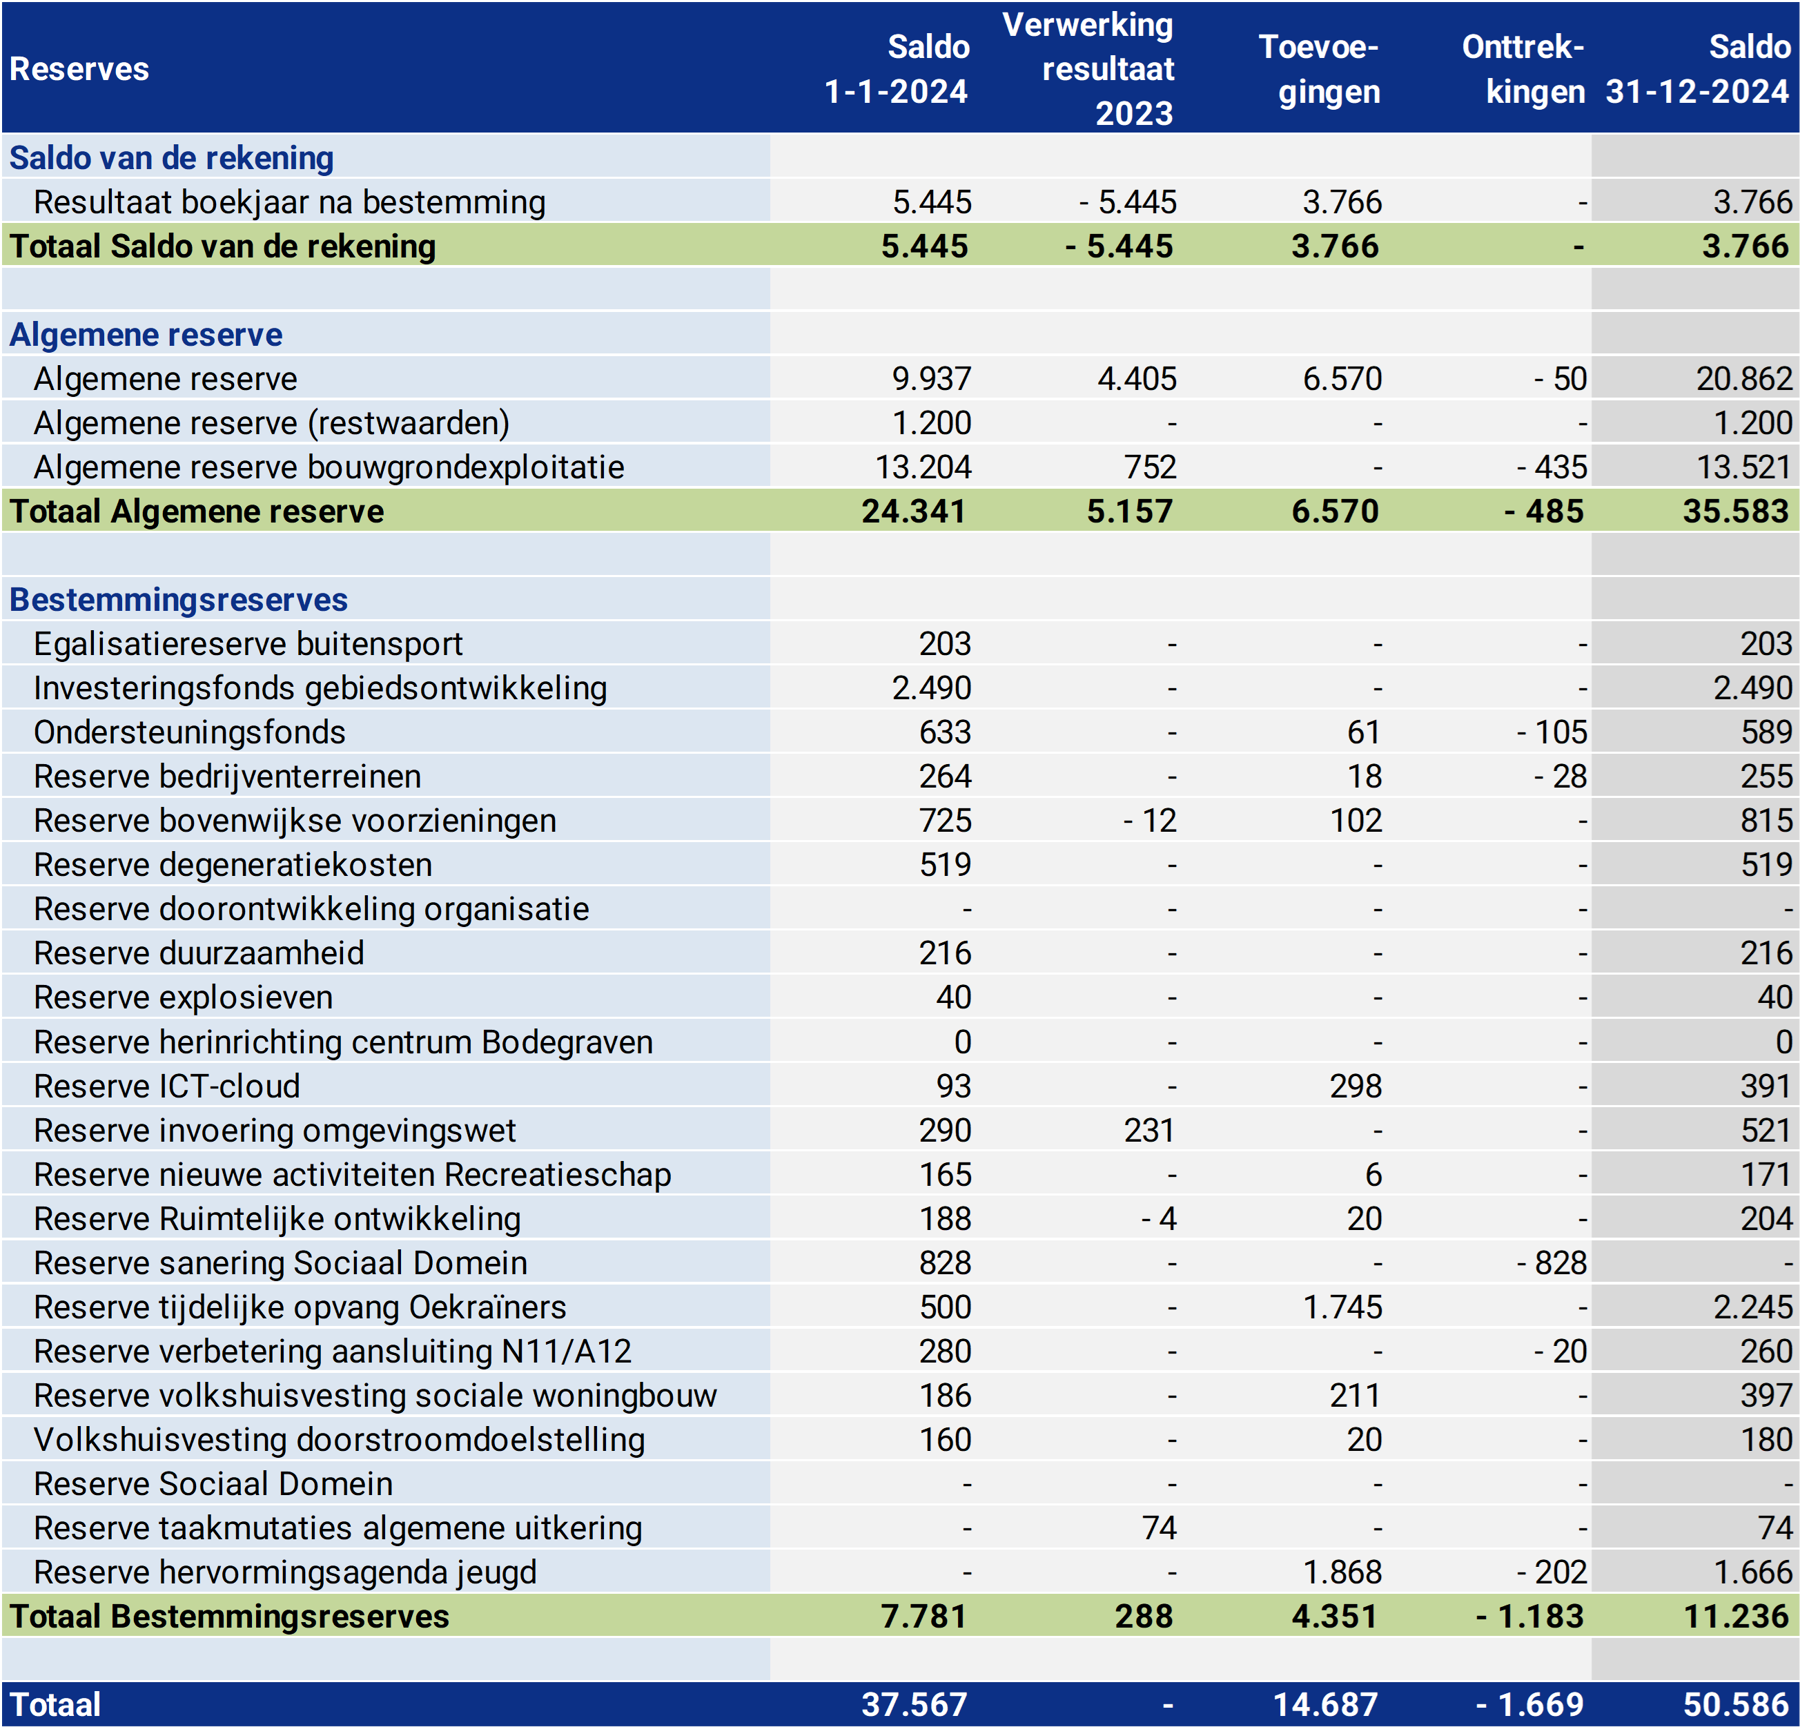Click the 'Saldo van de rekening' section heading
This screenshot has height=1727, width=1800.
171,158
